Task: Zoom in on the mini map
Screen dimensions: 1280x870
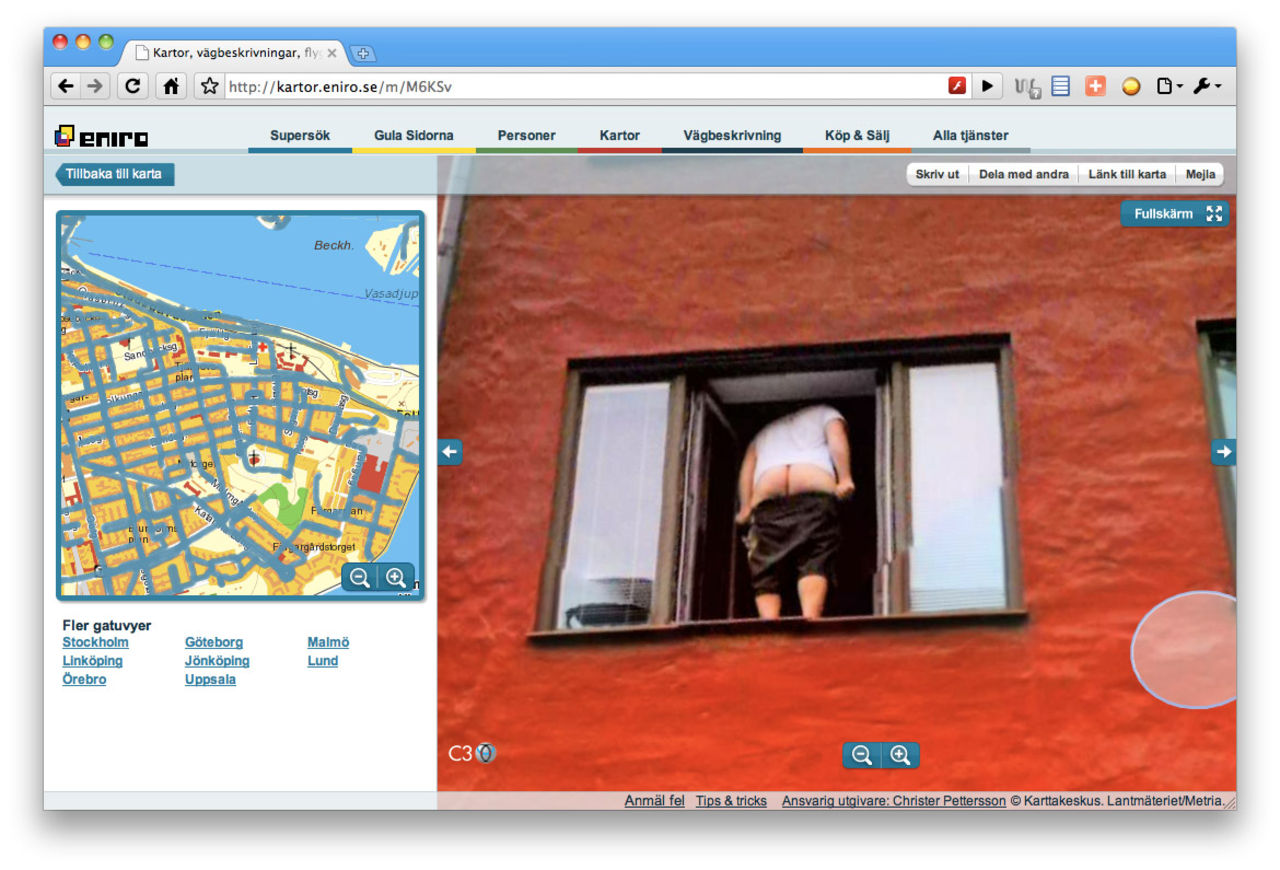Action: 396,578
